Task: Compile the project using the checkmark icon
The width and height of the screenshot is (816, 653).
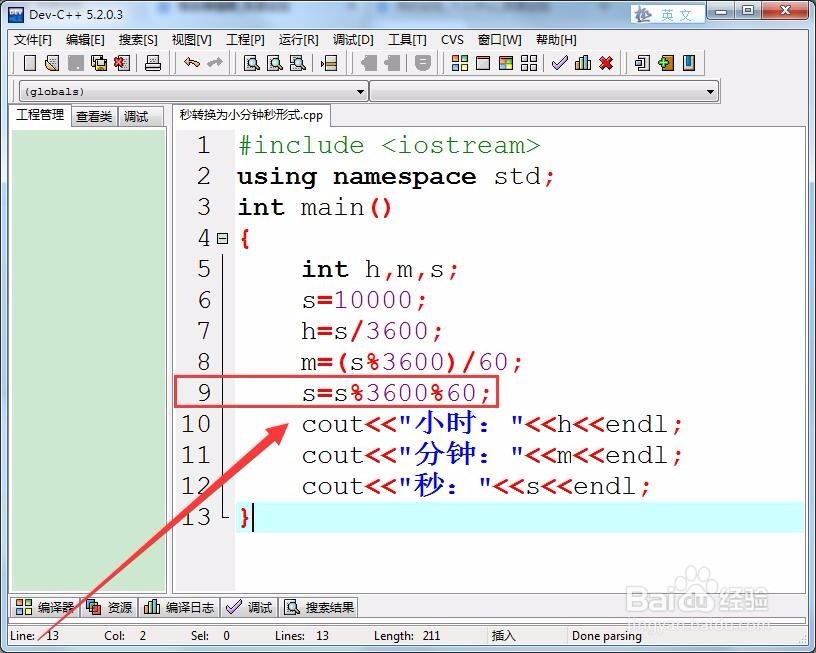Action: tap(558, 62)
